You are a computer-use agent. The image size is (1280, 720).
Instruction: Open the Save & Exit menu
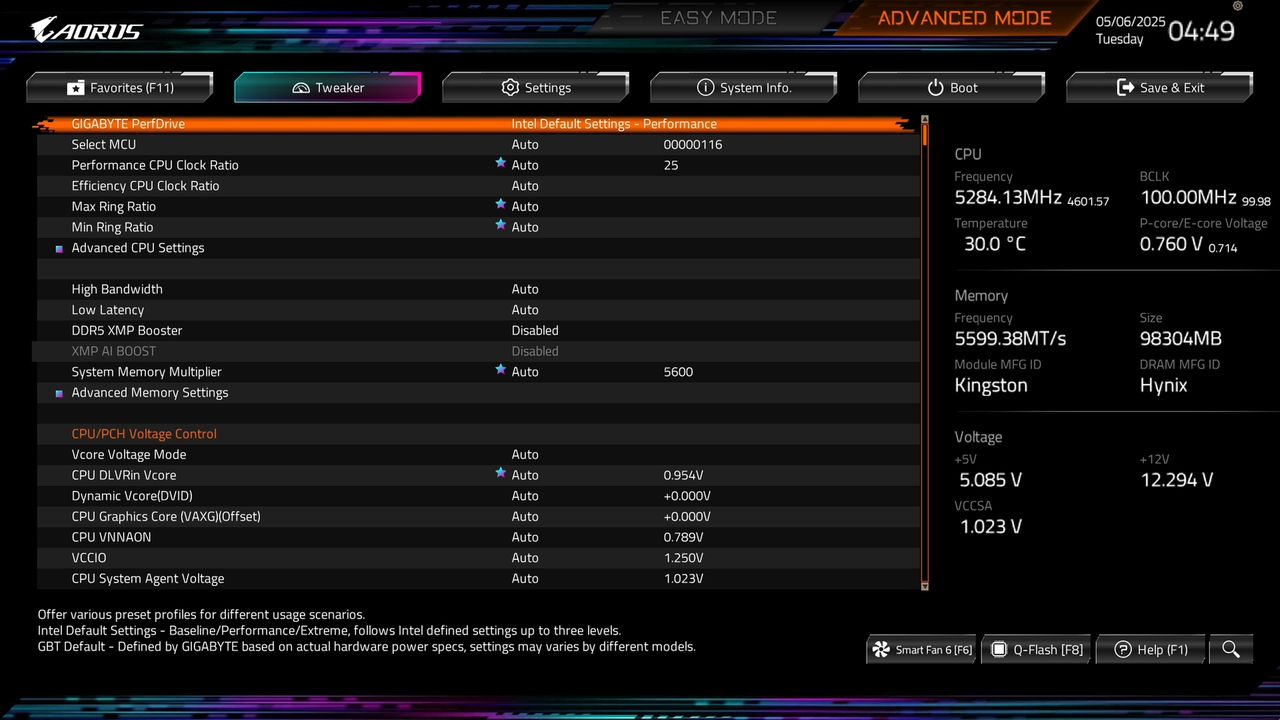pos(1159,88)
